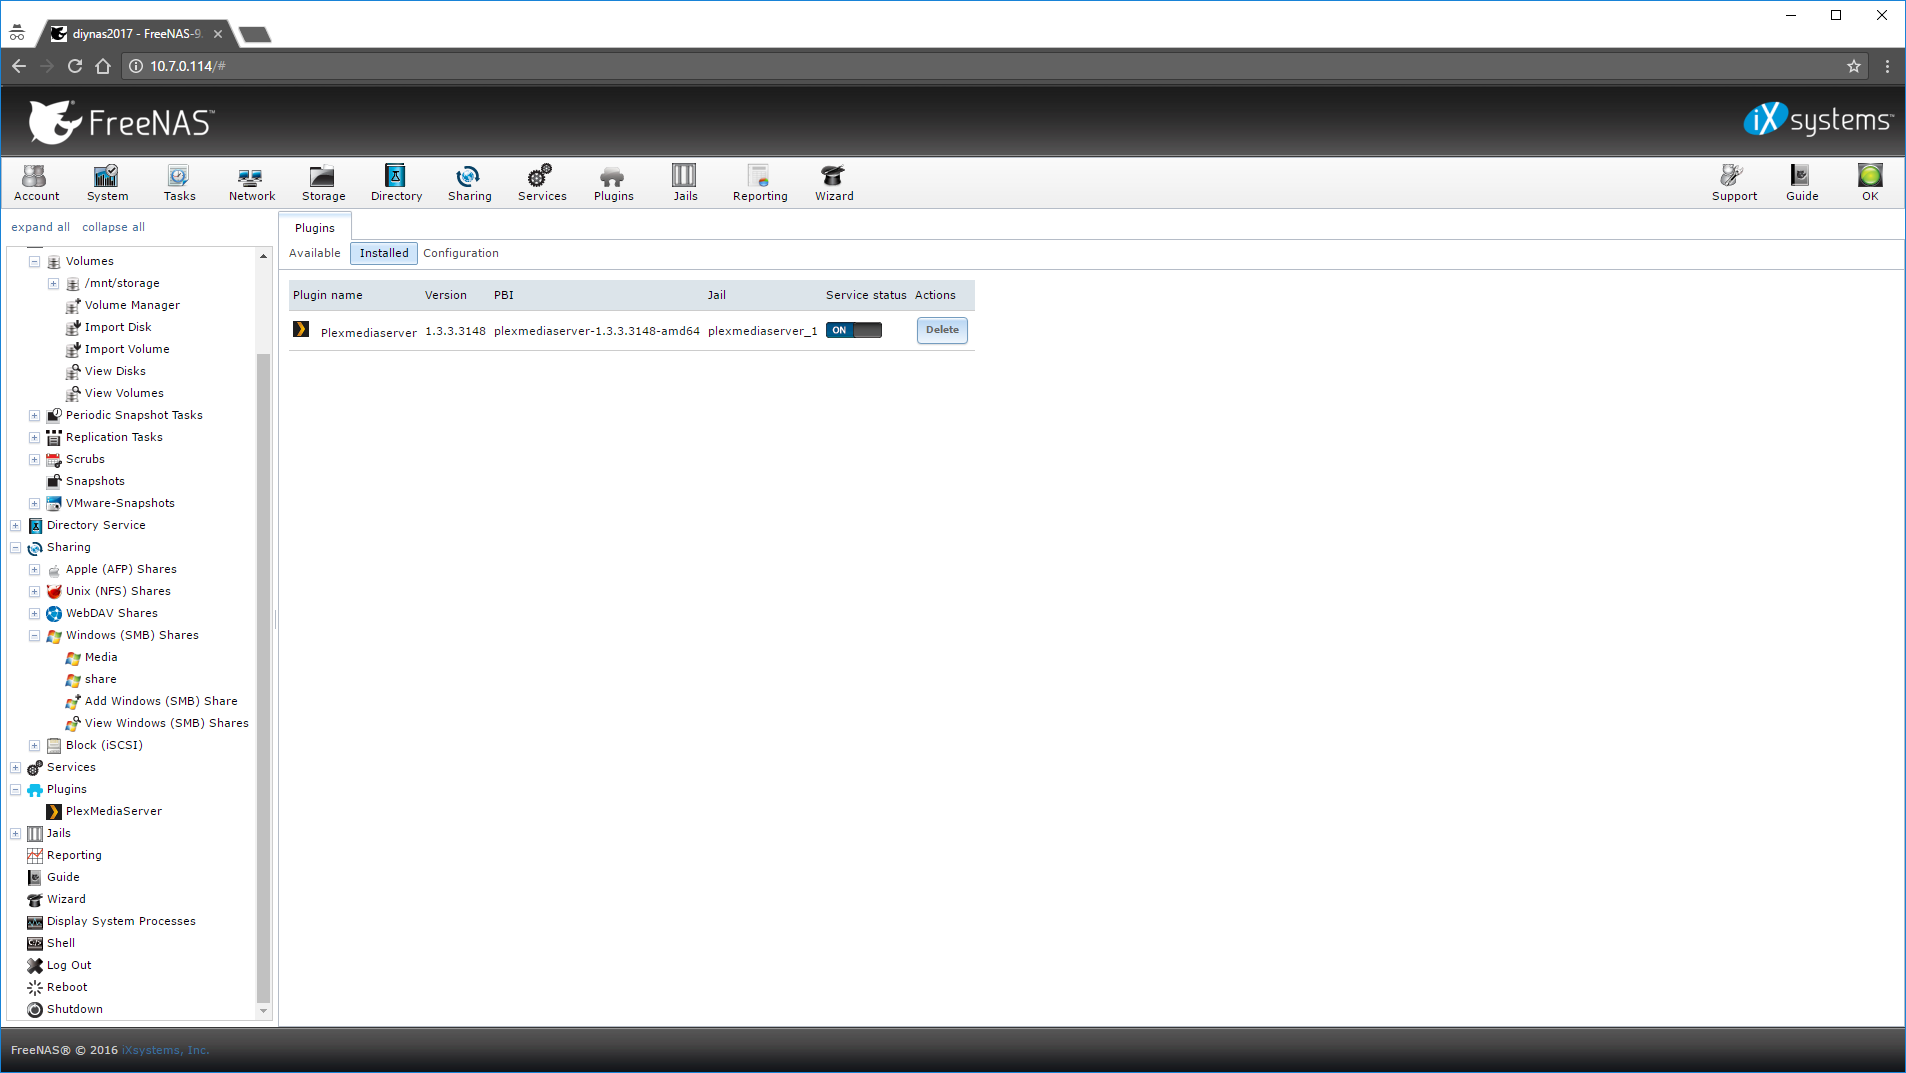Collapse Windows (SMB) Shares node
Image resolution: width=1906 pixels, height=1073 pixels.
point(34,636)
